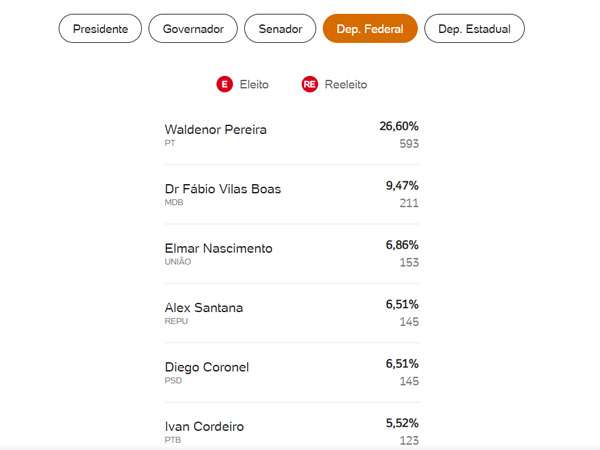Click the active Dep. Federal tab
600x450 pixels.
(370, 29)
